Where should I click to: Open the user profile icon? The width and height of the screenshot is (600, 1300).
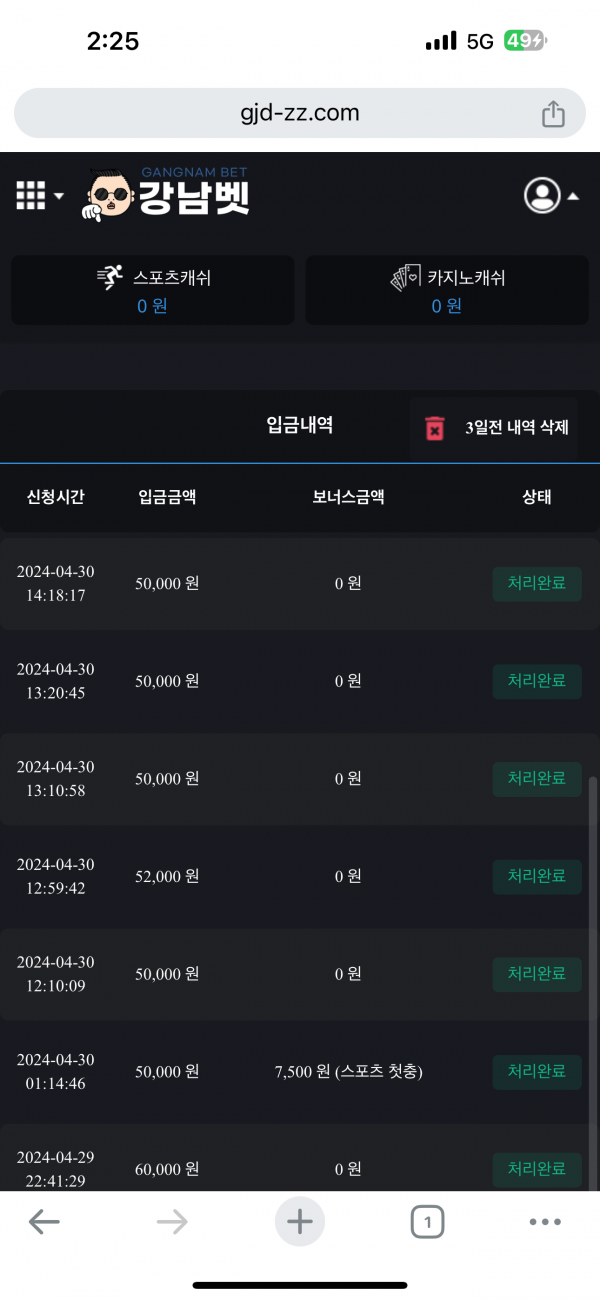[x=542, y=195]
